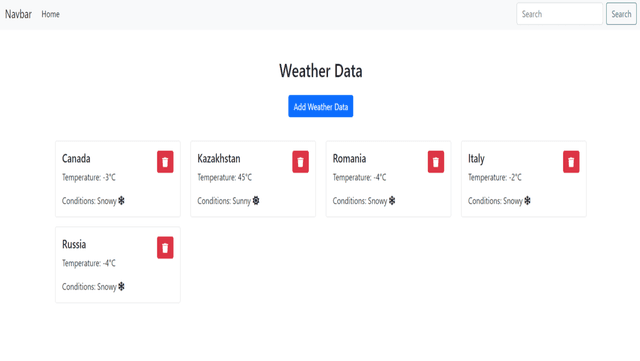Click Conditions: Snowy in Canada card
Viewport: 640px width, 361px height.
click(89, 201)
